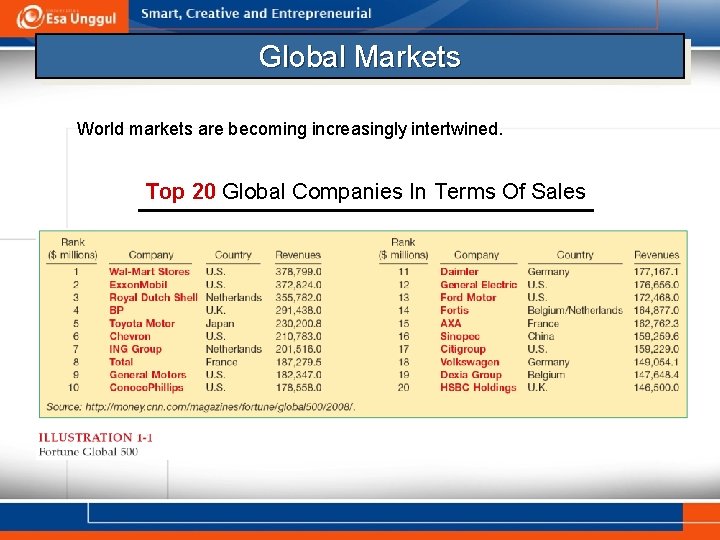Screen dimensions: 720x540
Task: Click 'Total' company name
Action: click(121, 362)
